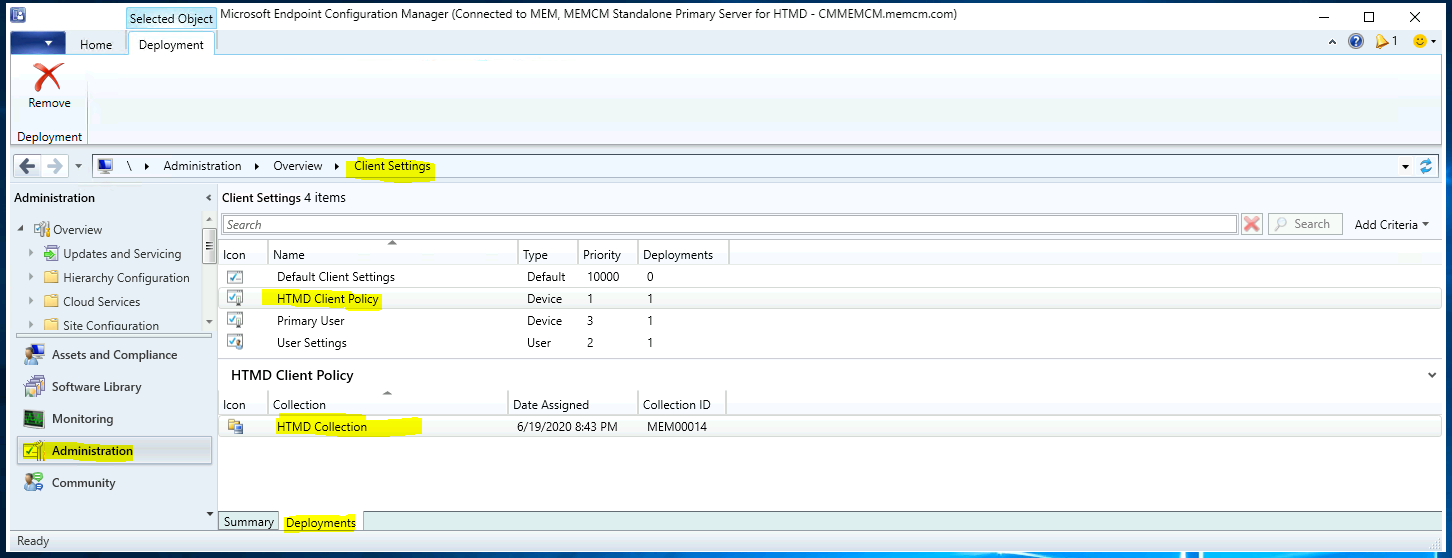Click the back navigation arrow
1452x558 pixels.
[x=27, y=166]
